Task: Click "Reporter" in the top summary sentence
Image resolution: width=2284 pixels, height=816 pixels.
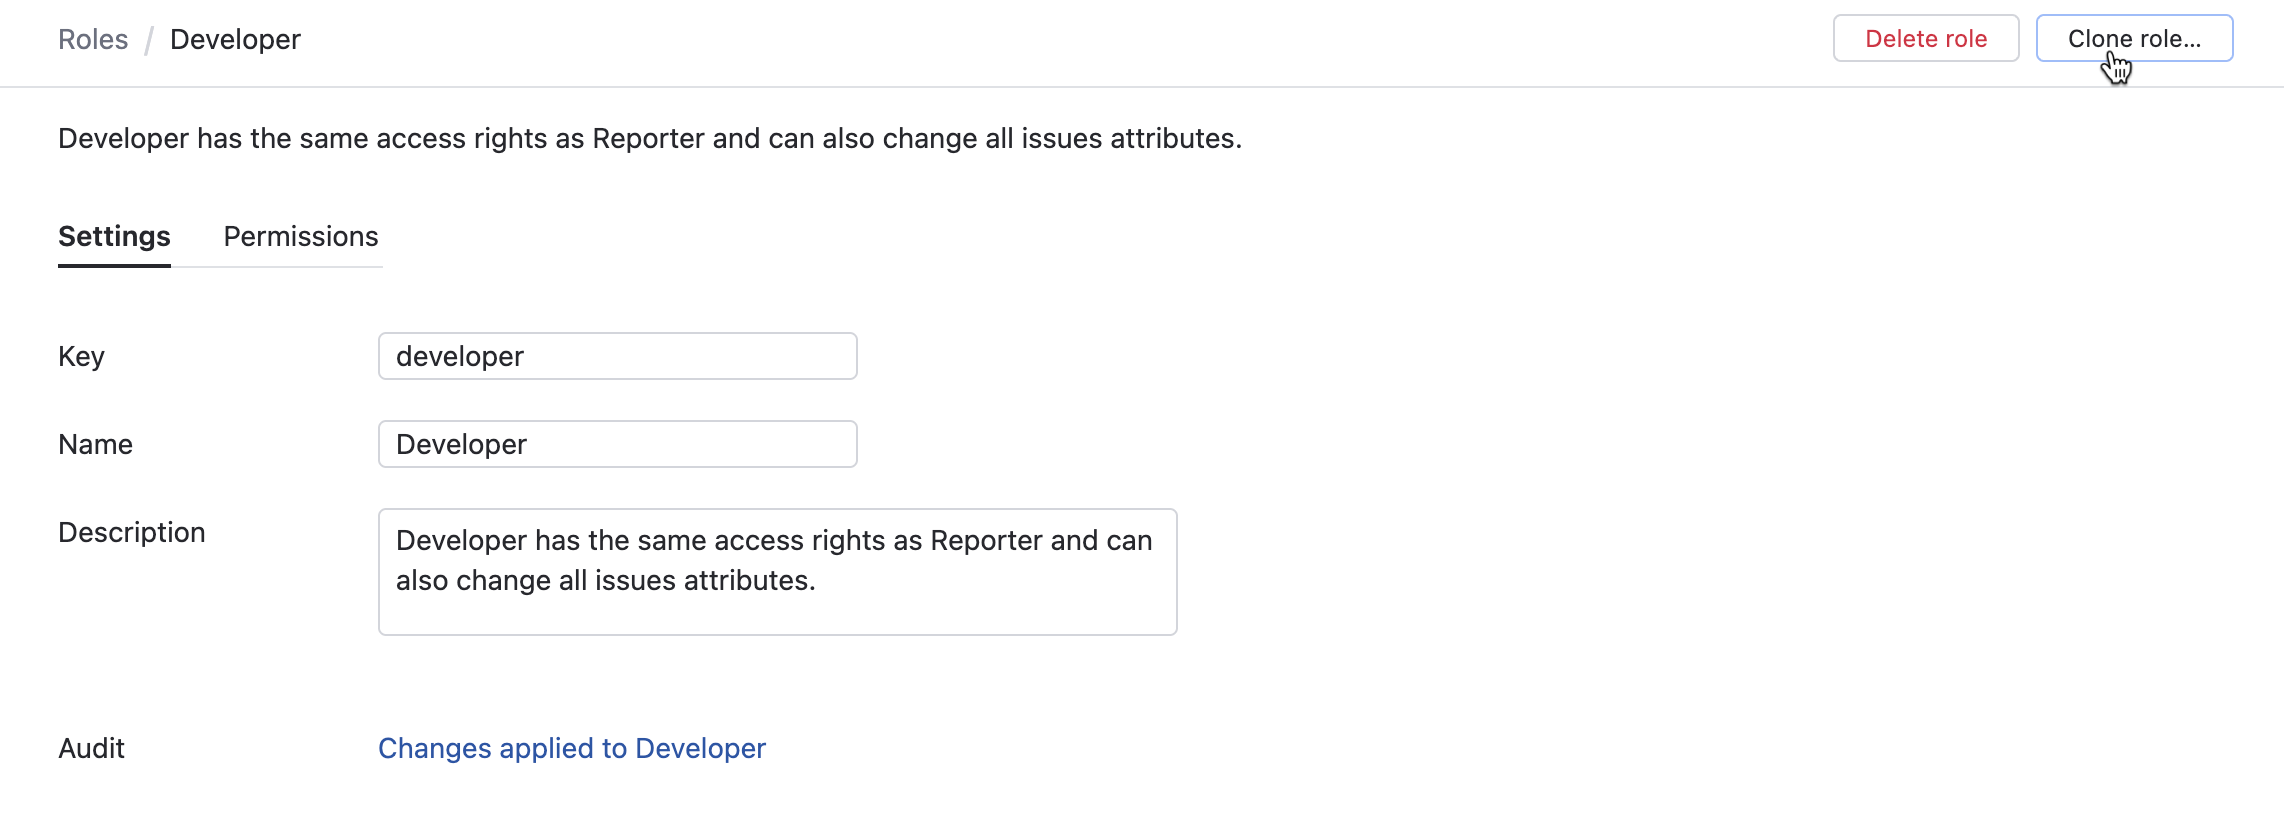Action: [648, 138]
